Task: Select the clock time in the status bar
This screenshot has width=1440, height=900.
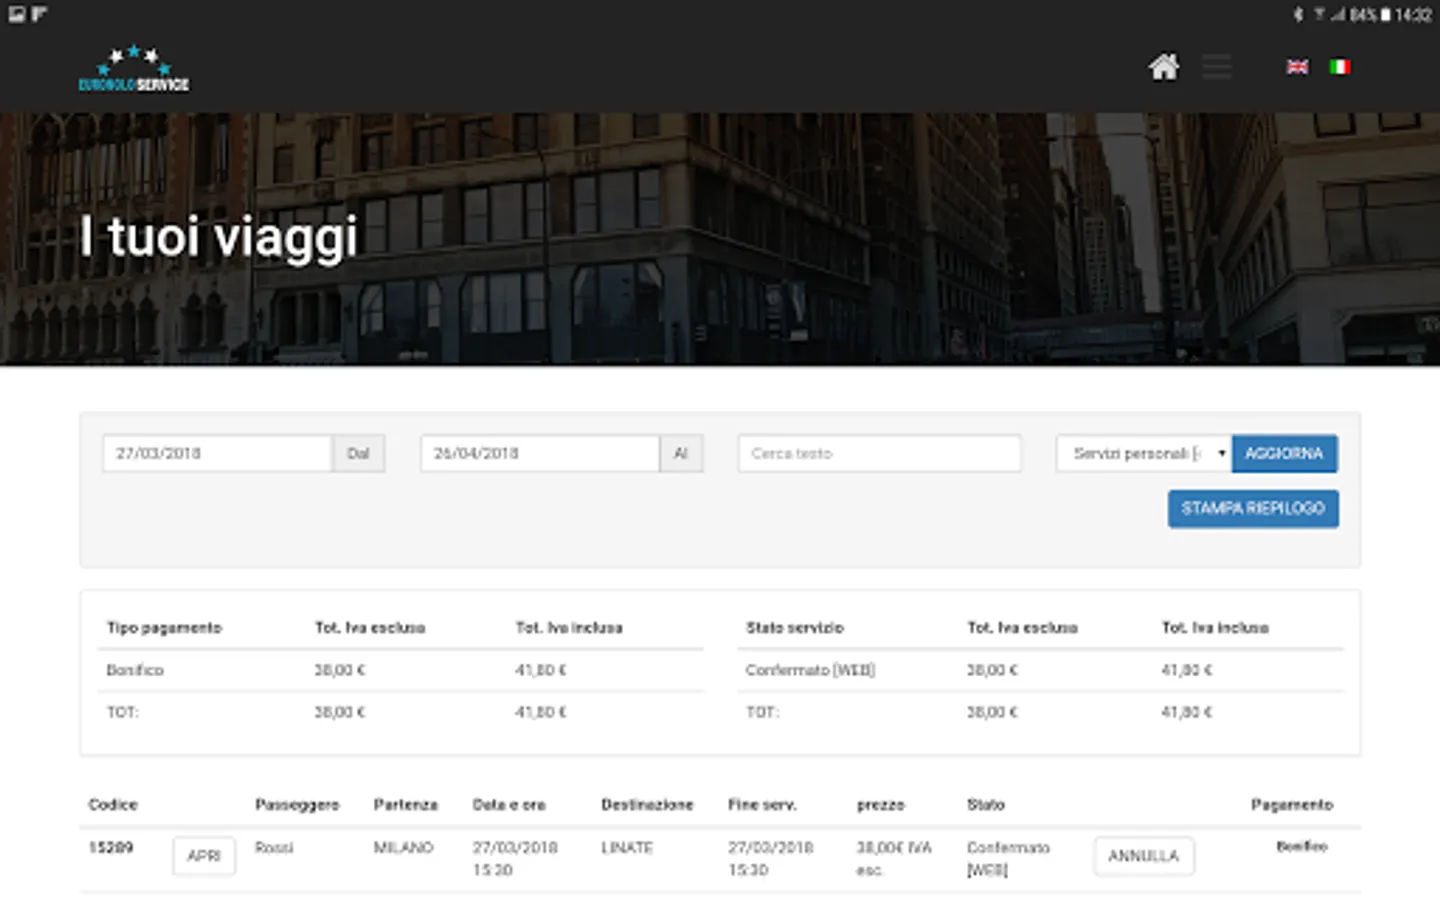Action: click(1414, 14)
